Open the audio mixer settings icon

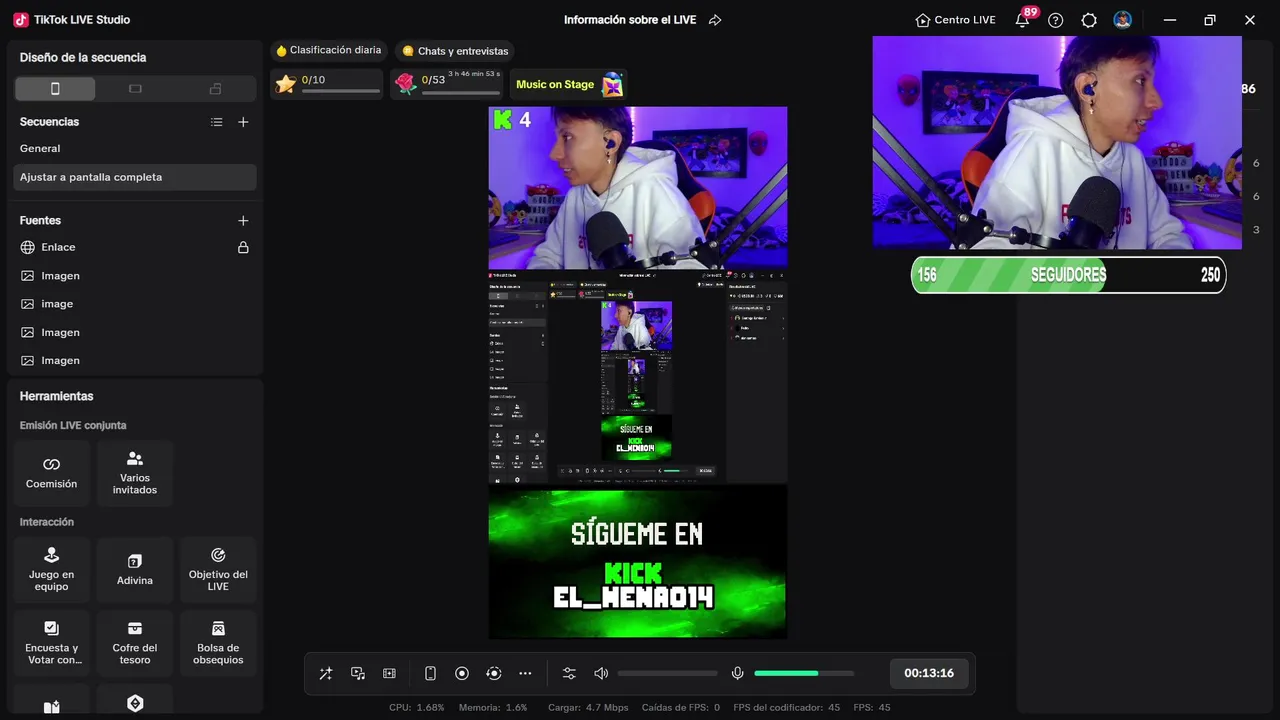(x=569, y=674)
